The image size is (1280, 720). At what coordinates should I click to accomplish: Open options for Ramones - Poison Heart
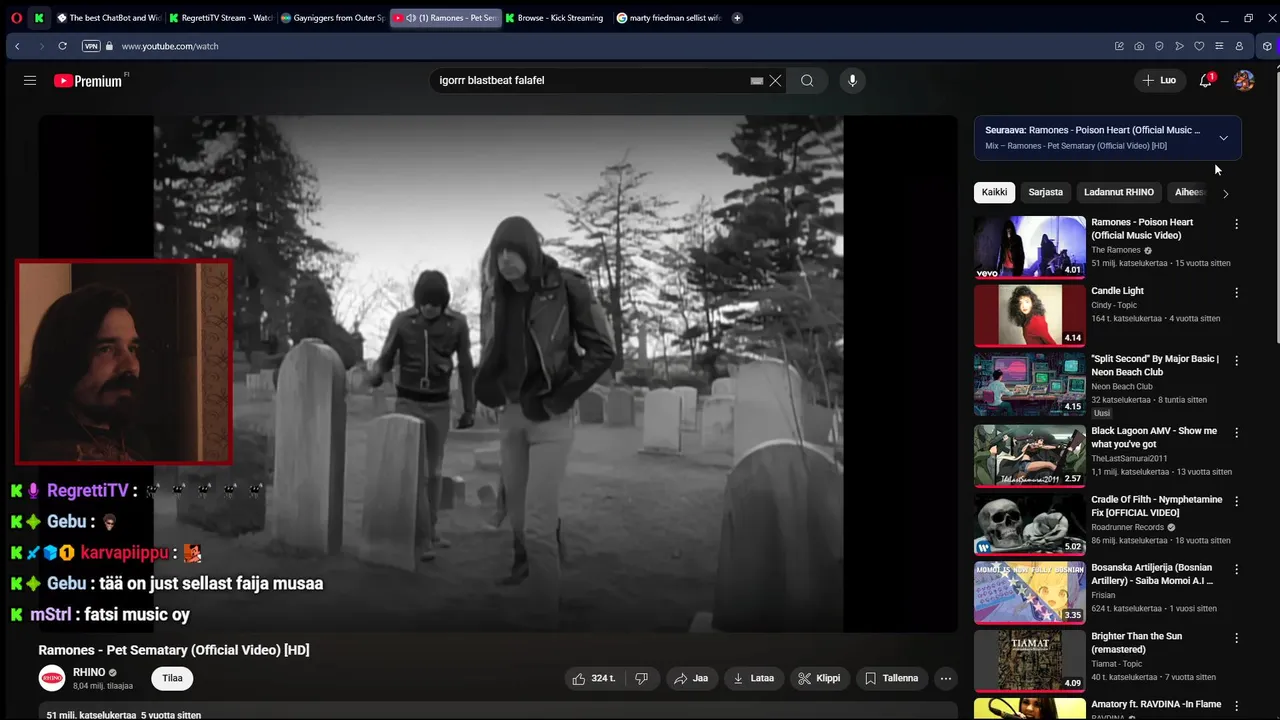pos(1236,224)
